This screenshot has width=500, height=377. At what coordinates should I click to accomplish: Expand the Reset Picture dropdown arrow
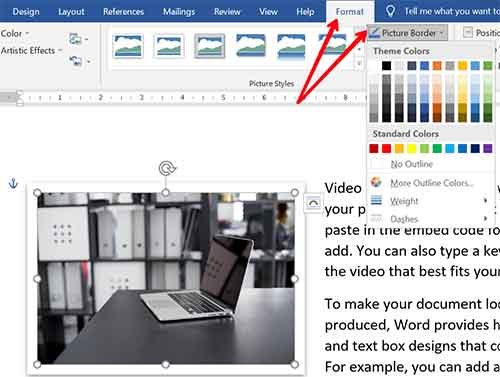tap(88, 61)
